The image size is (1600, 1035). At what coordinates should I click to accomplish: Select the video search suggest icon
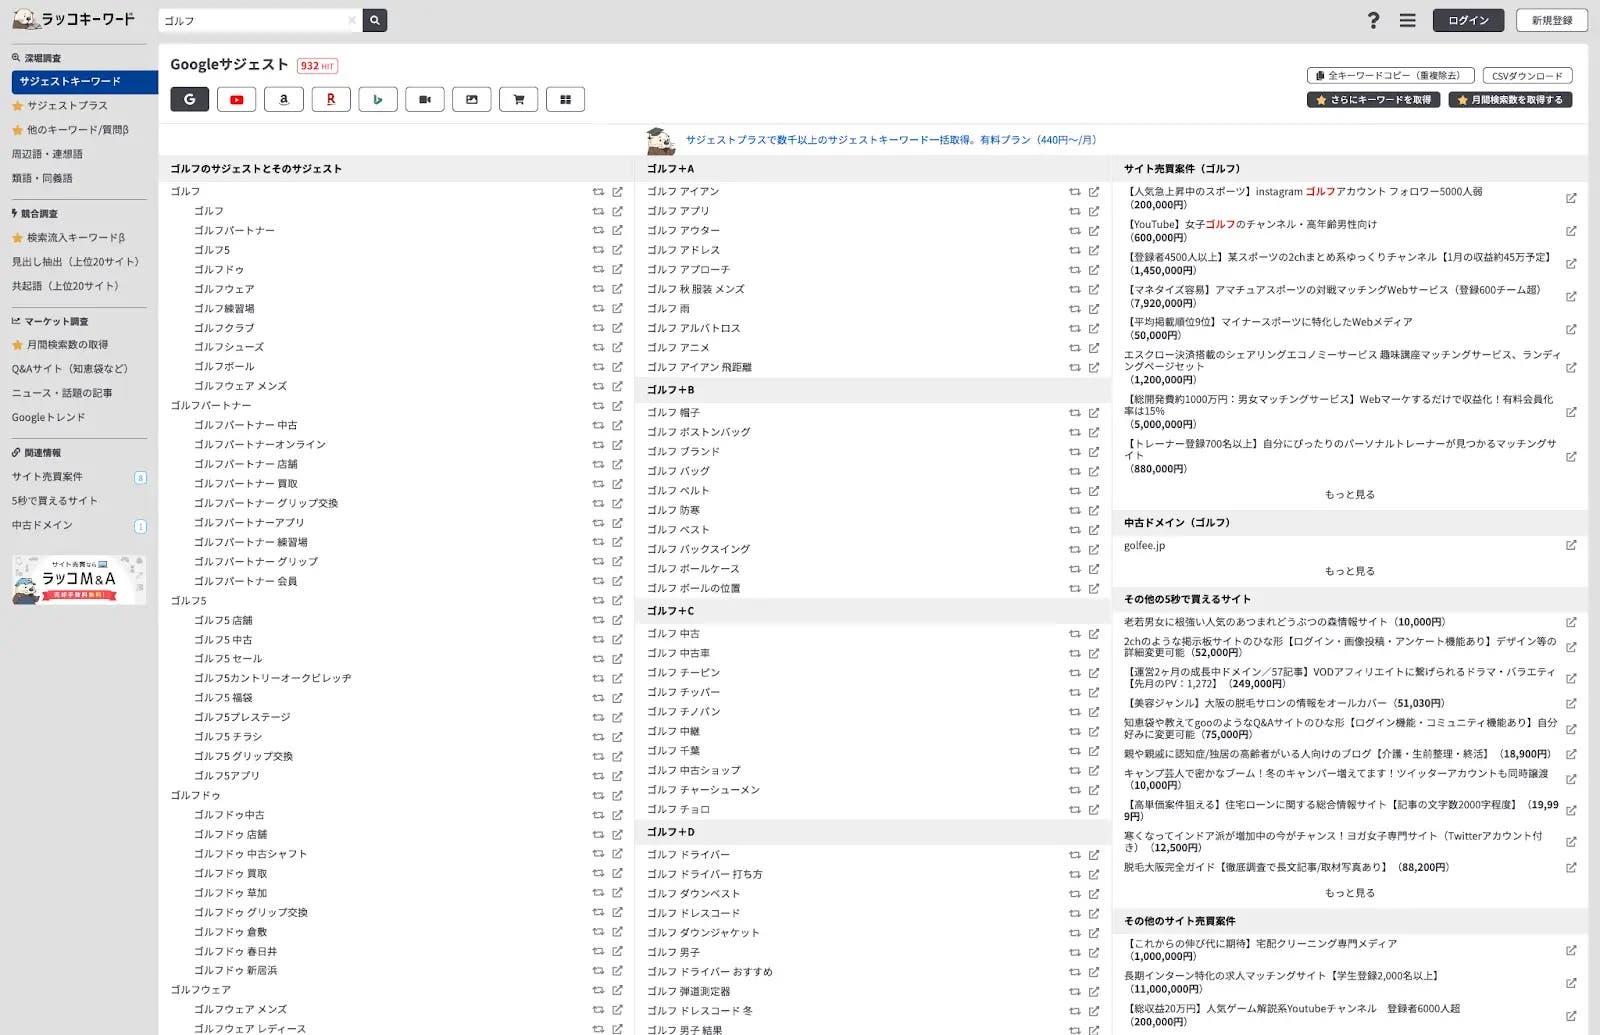[424, 99]
